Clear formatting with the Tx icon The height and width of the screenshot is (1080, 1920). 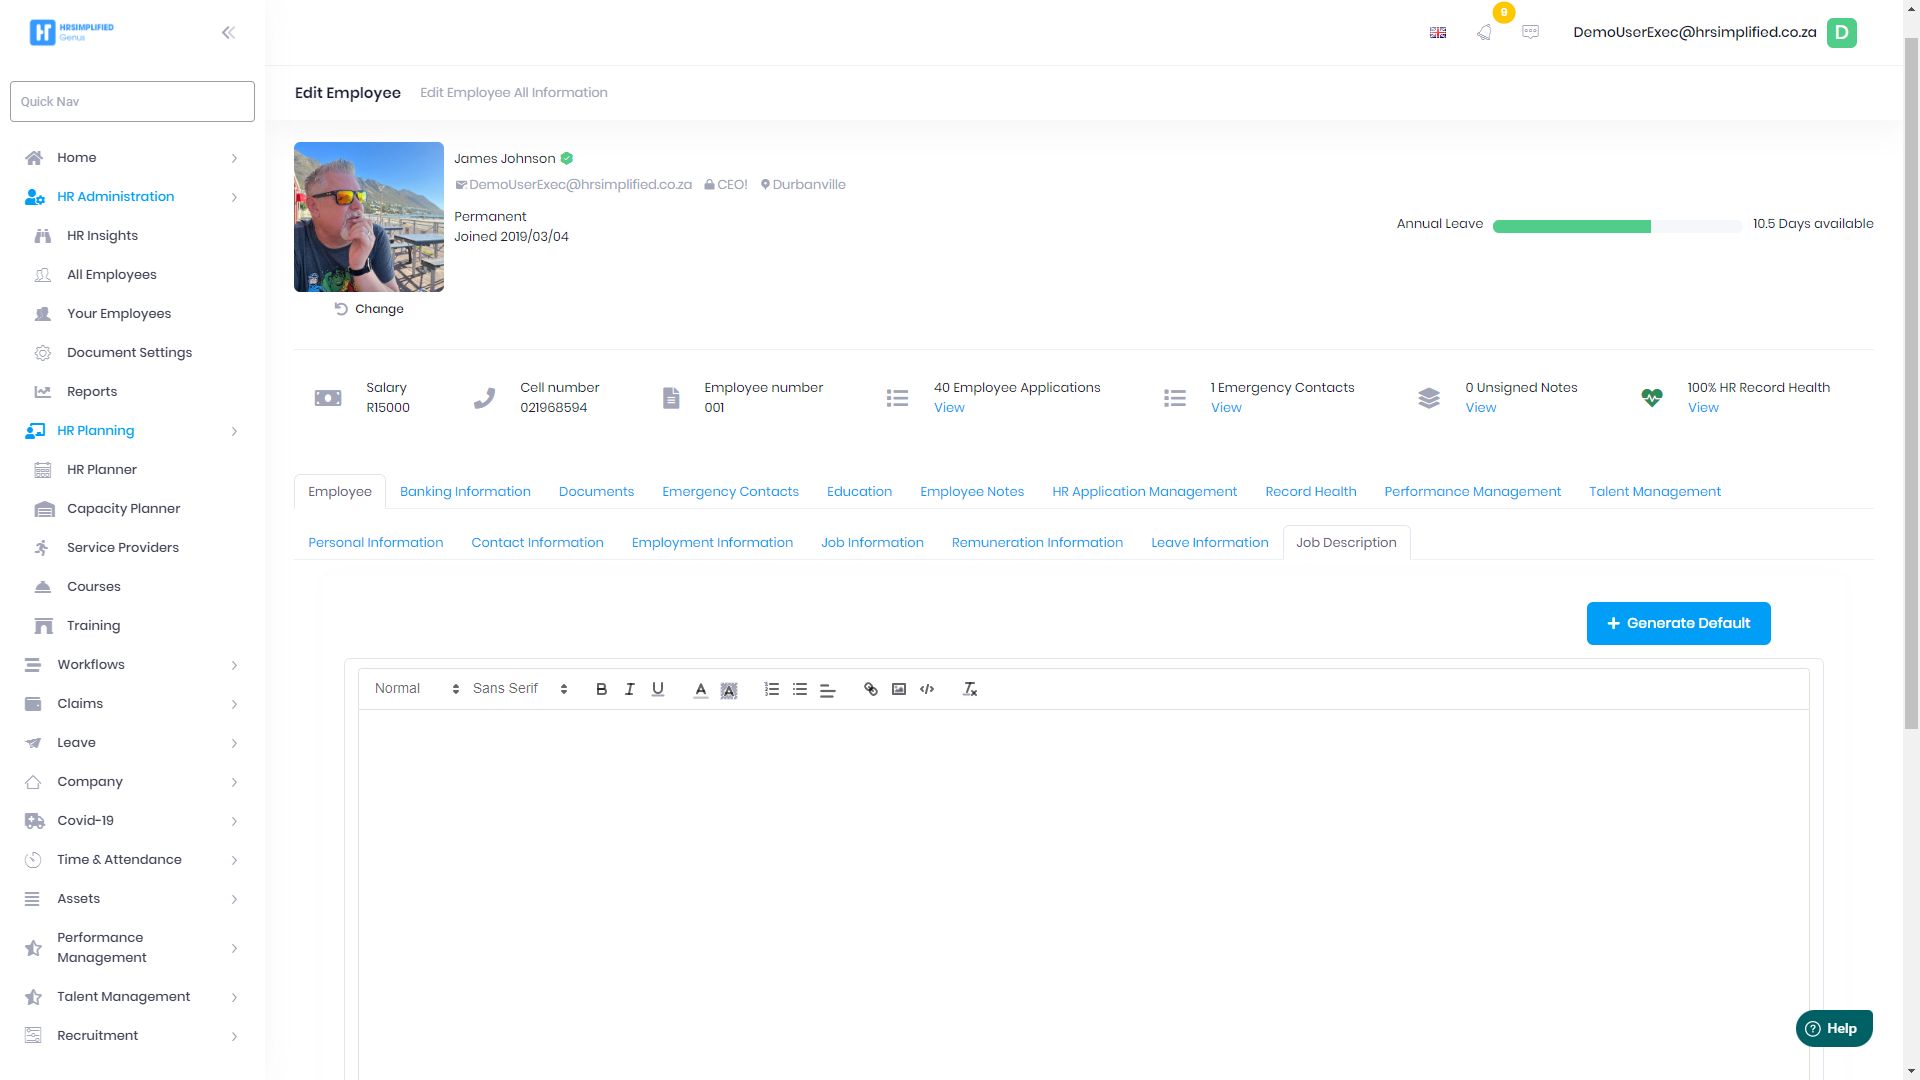point(969,689)
